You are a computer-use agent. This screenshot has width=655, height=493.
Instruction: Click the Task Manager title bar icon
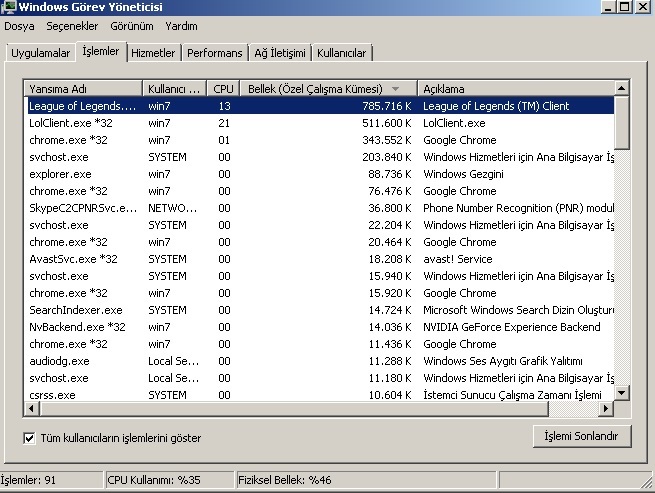[x=9, y=8]
